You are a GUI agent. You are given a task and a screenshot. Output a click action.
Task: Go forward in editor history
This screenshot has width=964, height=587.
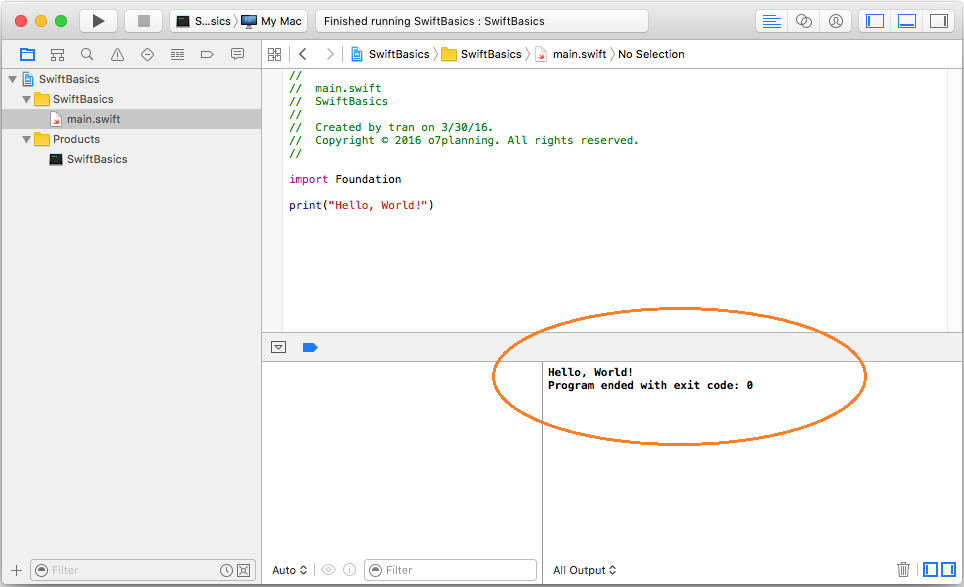pyautogui.click(x=330, y=54)
